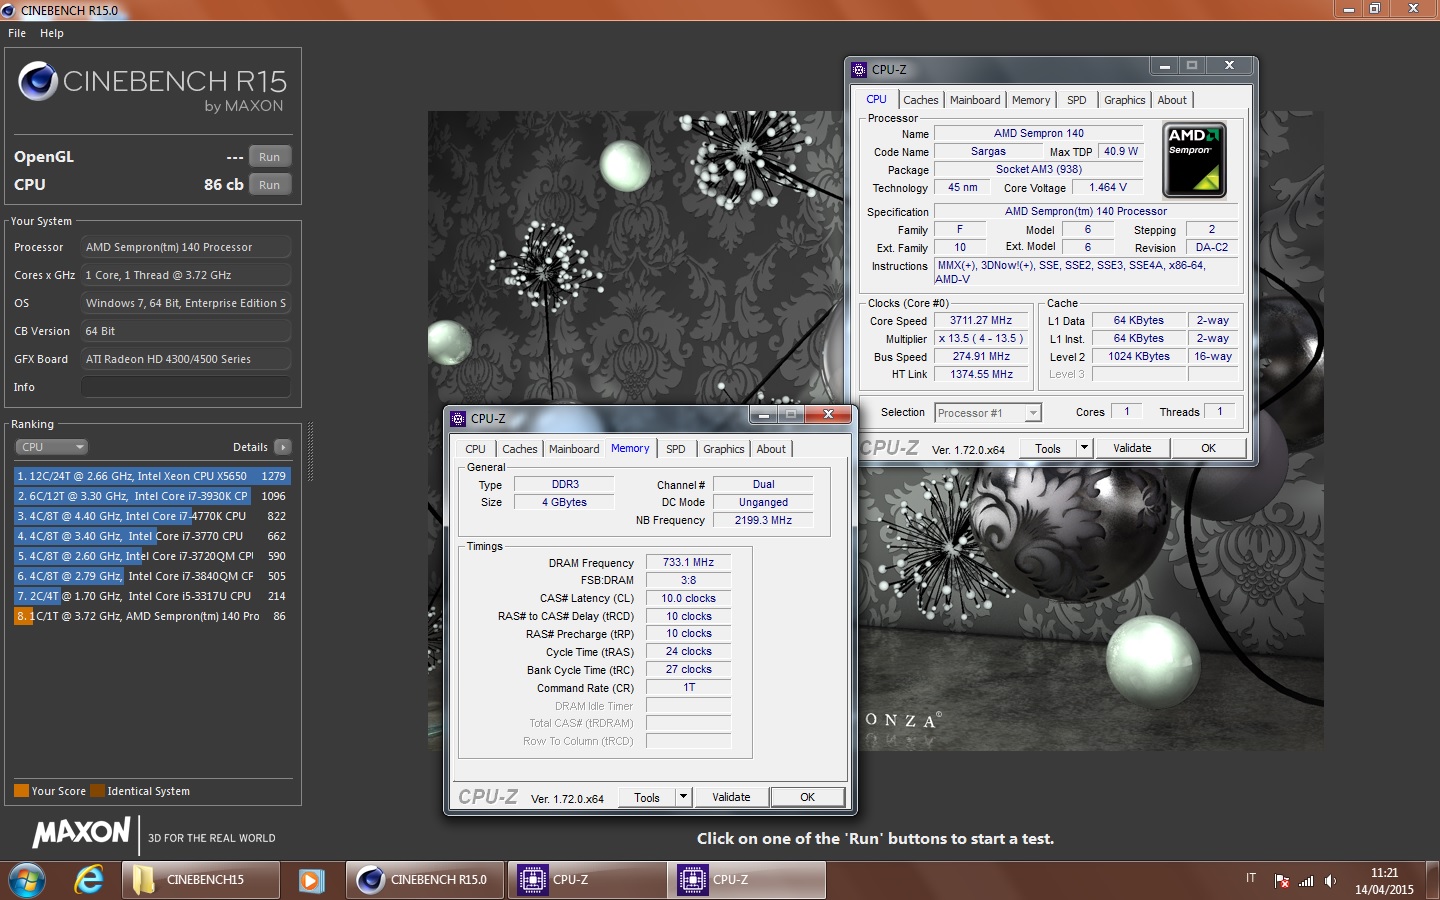Select the second CPU-Z taskbar button
The width and height of the screenshot is (1440, 900).
746,880
